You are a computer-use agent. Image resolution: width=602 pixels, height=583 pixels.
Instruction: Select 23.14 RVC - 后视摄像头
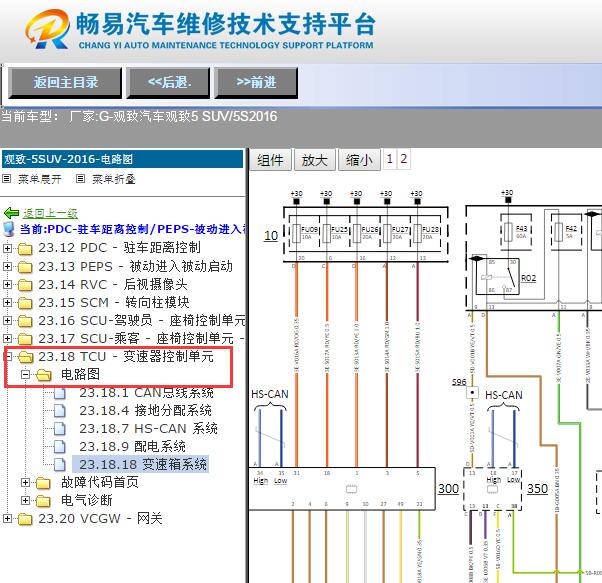(x=113, y=284)
